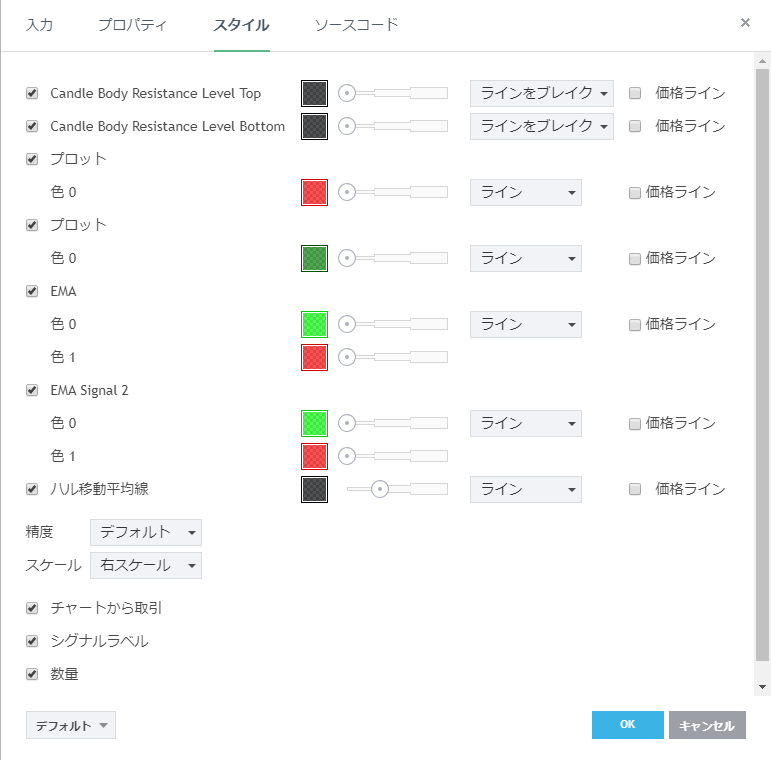Enable 価格ライン for ハル移動平均線
This screenshot has width=771, height=760.
(x=635, y=489)
